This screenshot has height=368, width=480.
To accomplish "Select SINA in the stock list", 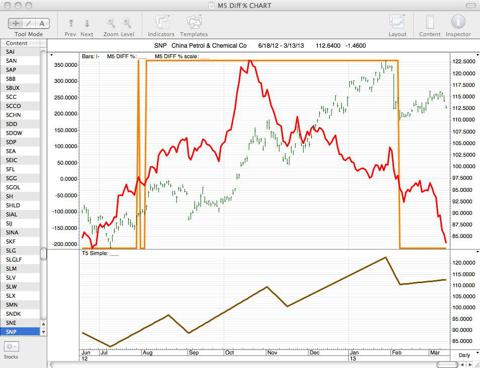I will click(x=12, y=232).
